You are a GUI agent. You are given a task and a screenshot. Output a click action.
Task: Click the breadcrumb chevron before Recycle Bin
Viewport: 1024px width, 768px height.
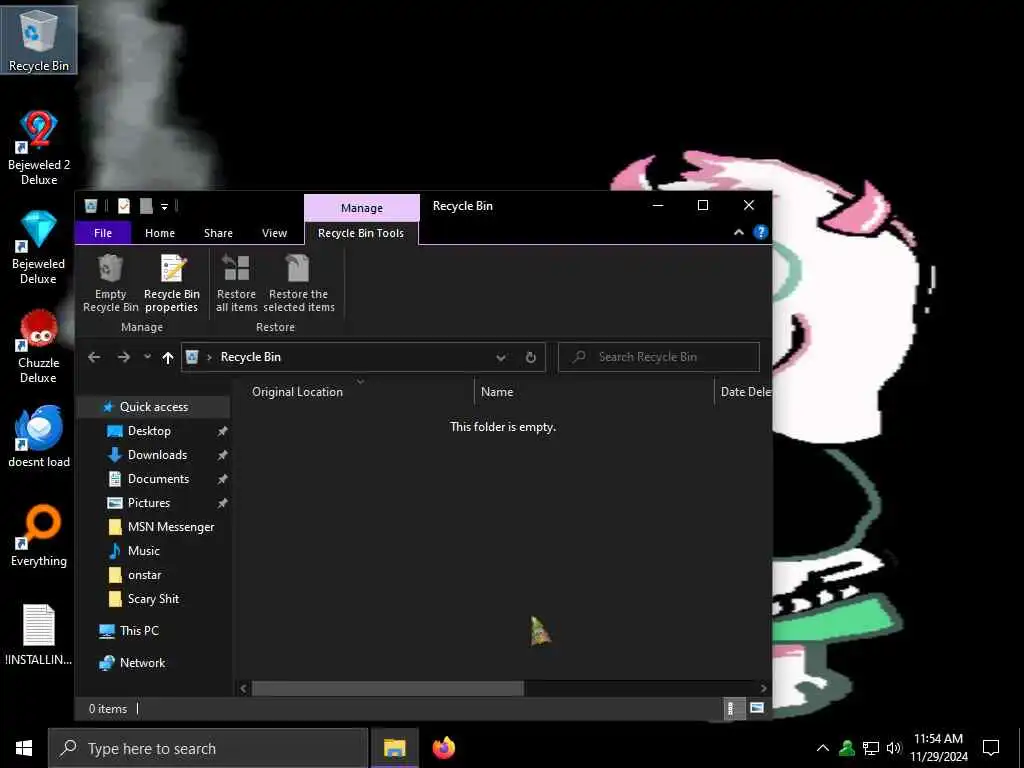tap(209, 357)
